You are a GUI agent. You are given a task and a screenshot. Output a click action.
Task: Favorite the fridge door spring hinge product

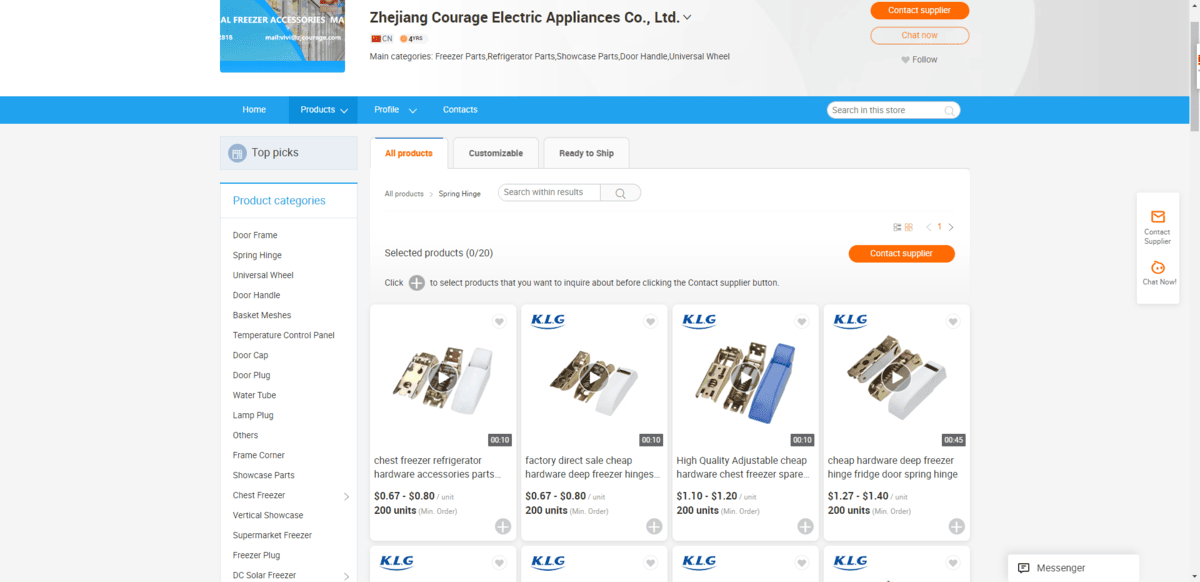tap(953, 322)
